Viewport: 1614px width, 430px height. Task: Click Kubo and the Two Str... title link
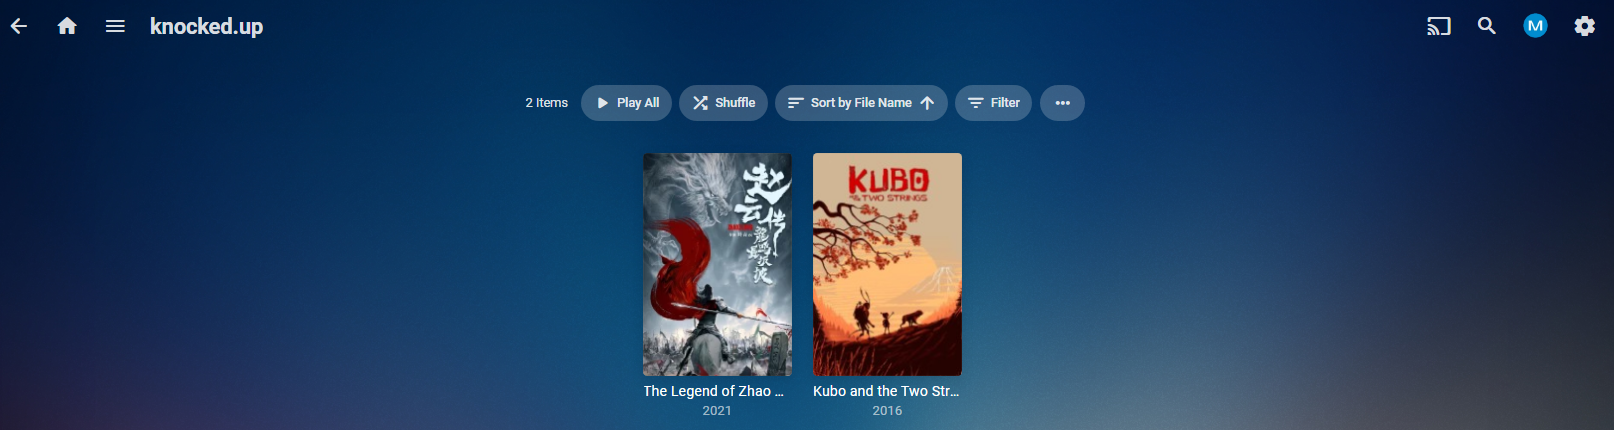click(886, 391)
